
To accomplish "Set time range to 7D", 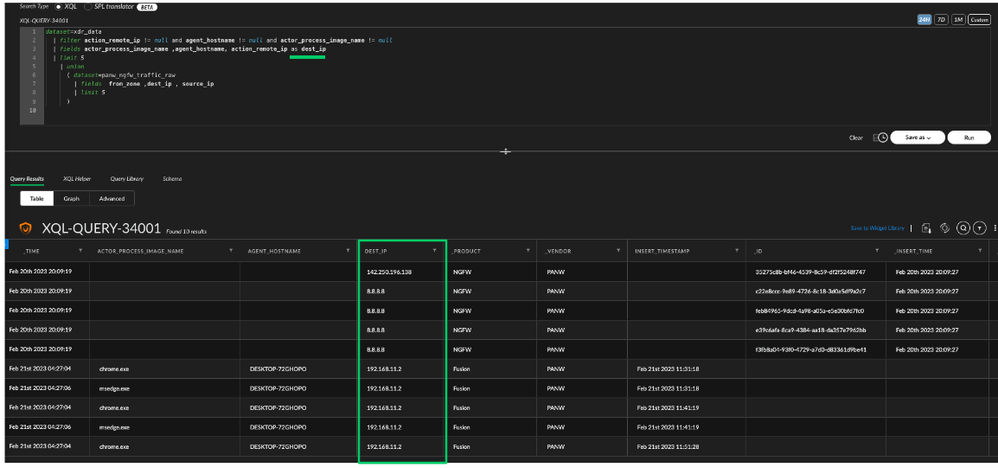I will [941, 19].
